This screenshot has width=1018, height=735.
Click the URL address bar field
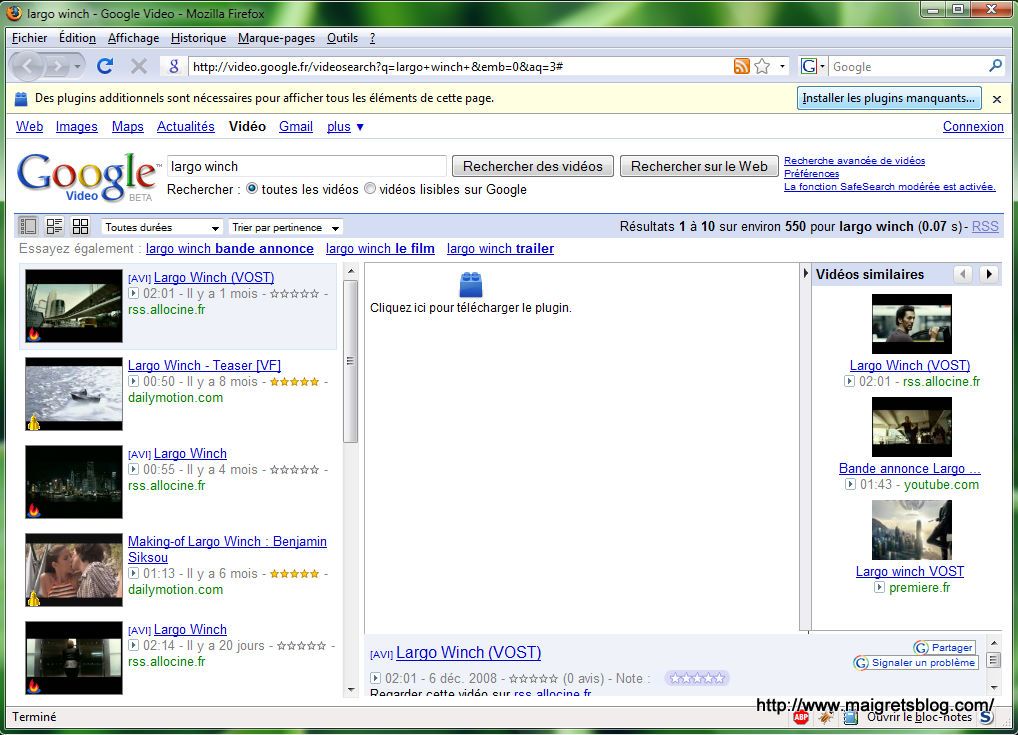click(460, 66)
